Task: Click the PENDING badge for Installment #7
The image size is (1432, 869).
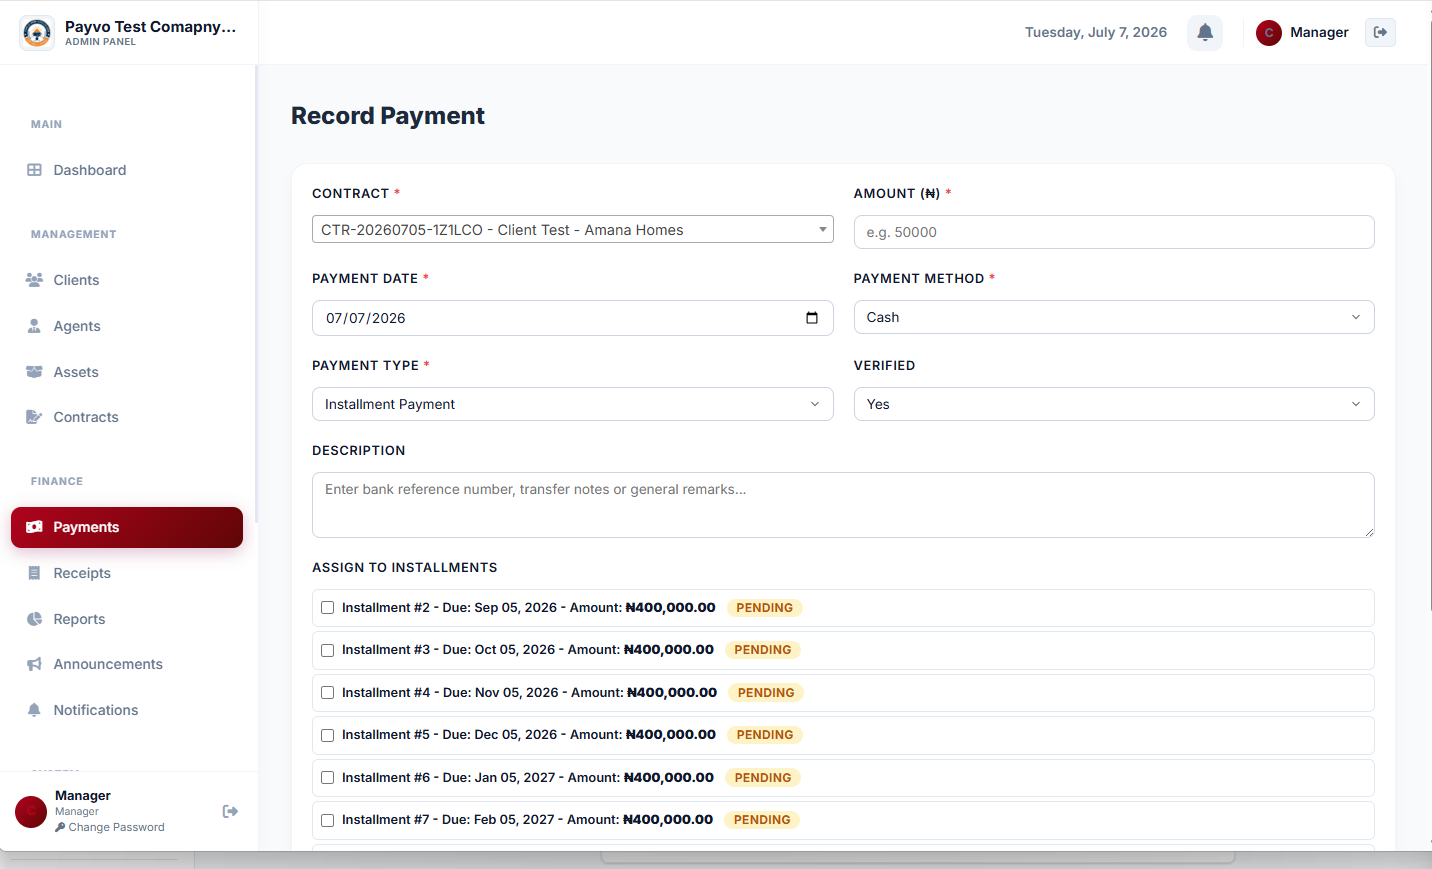Action: tap(762, 820)
